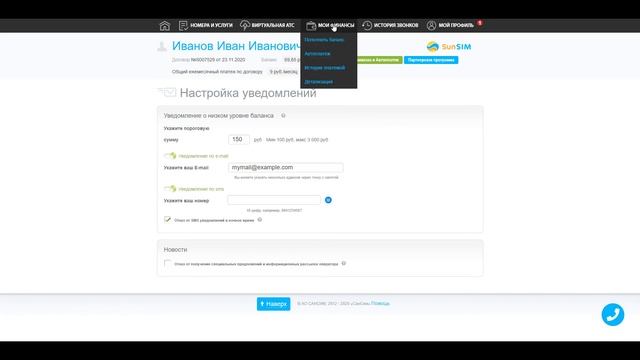The image size is (640, 360).
Task: Edit the e-mail field mymail@example.com
Action: pyautogui.click(x=285, y=167)
